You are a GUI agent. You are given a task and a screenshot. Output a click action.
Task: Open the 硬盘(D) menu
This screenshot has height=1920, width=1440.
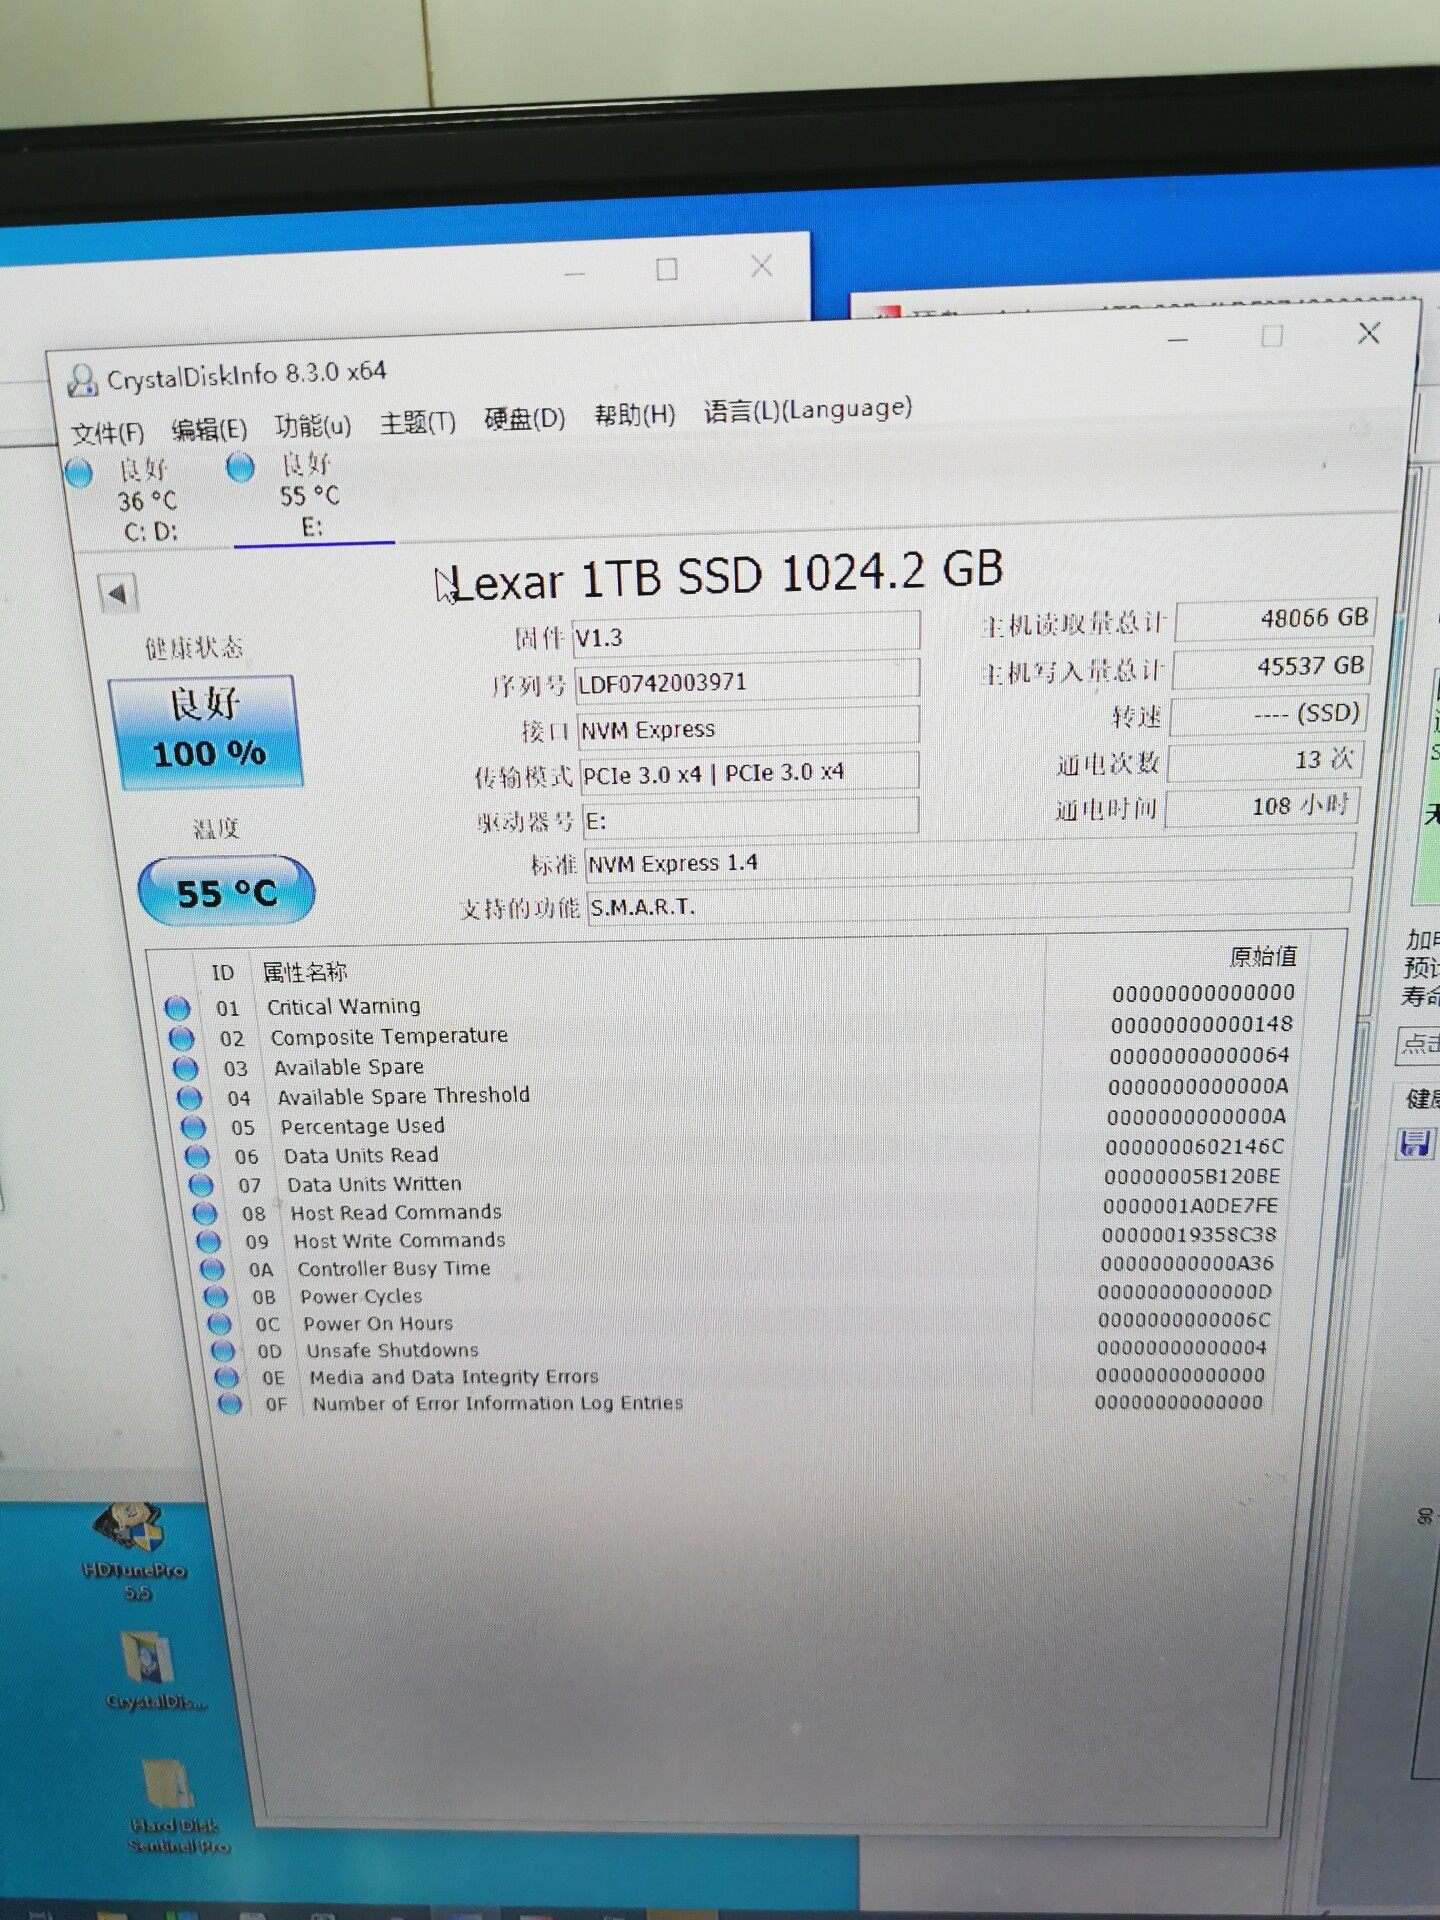pos(524,418)
